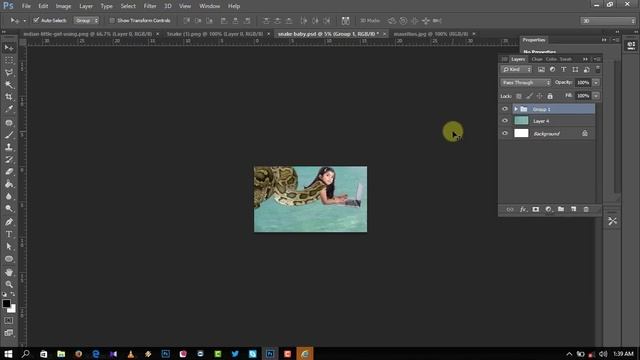Open the Auto-Select Group dropdown

[86, 20]
